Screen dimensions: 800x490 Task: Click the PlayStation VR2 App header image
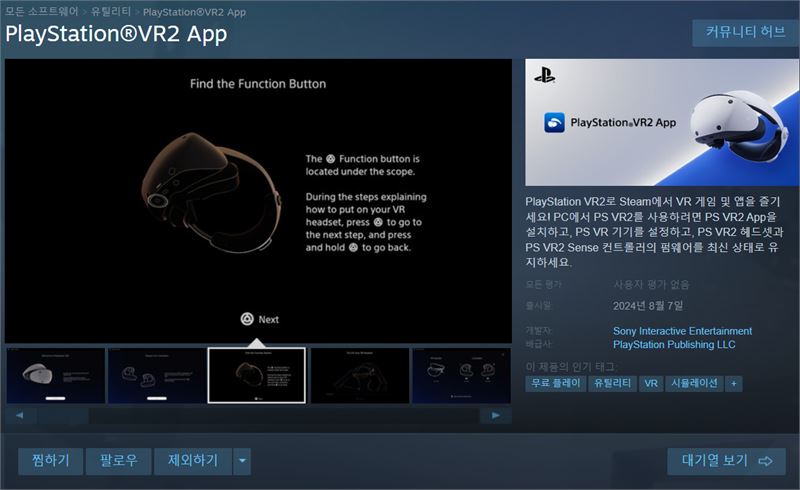662,122
